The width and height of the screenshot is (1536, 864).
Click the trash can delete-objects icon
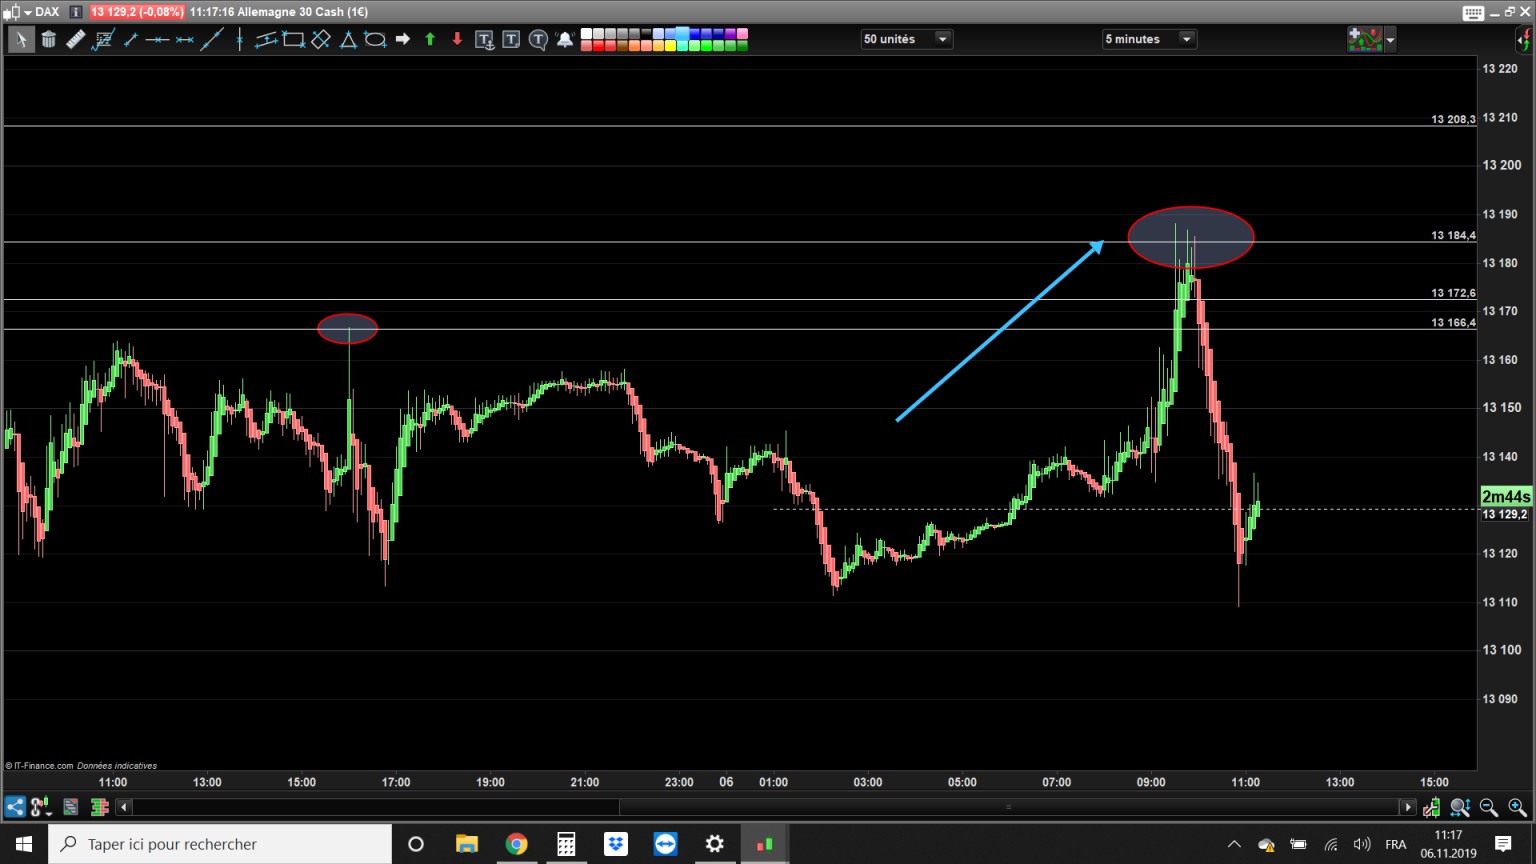[48, 39]
